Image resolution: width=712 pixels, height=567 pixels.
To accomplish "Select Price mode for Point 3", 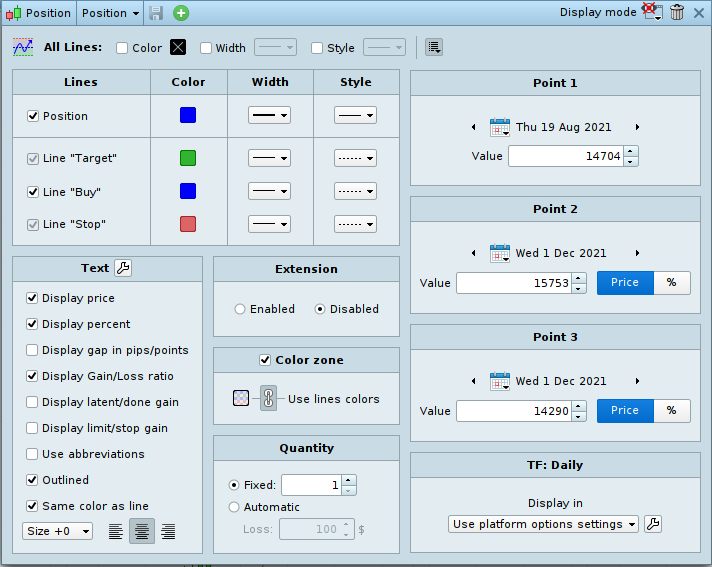I will point(625,411).
